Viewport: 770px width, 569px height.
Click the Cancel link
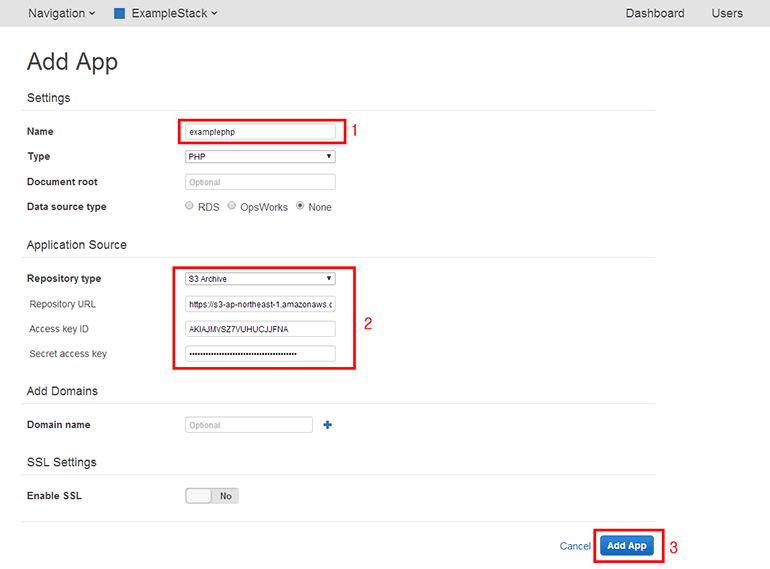[575, 546]
